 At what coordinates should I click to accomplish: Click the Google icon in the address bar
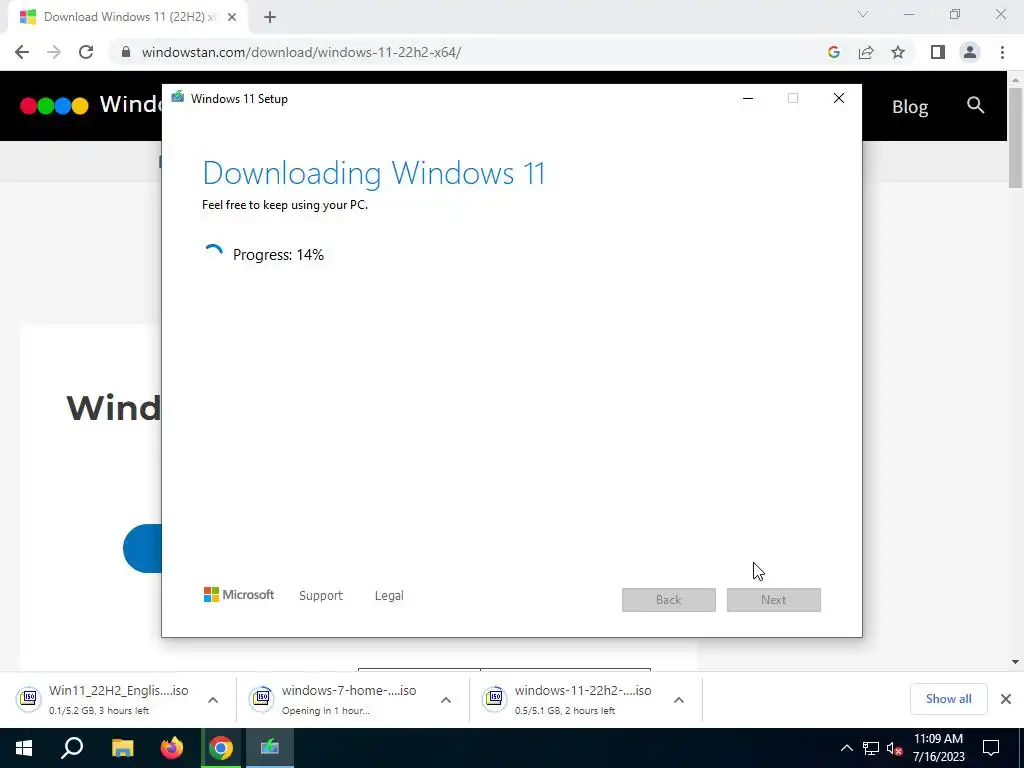(x=833, y=52)
